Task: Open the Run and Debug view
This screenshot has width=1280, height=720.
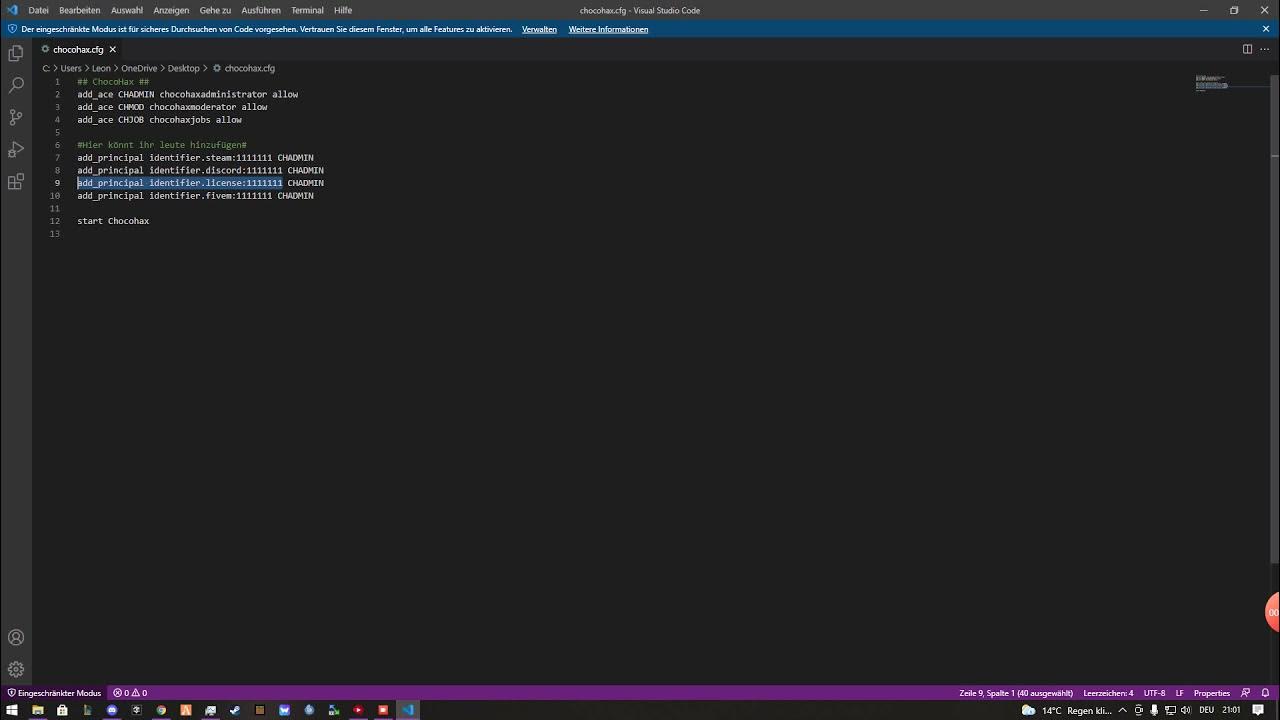Action: pos(16,149)
